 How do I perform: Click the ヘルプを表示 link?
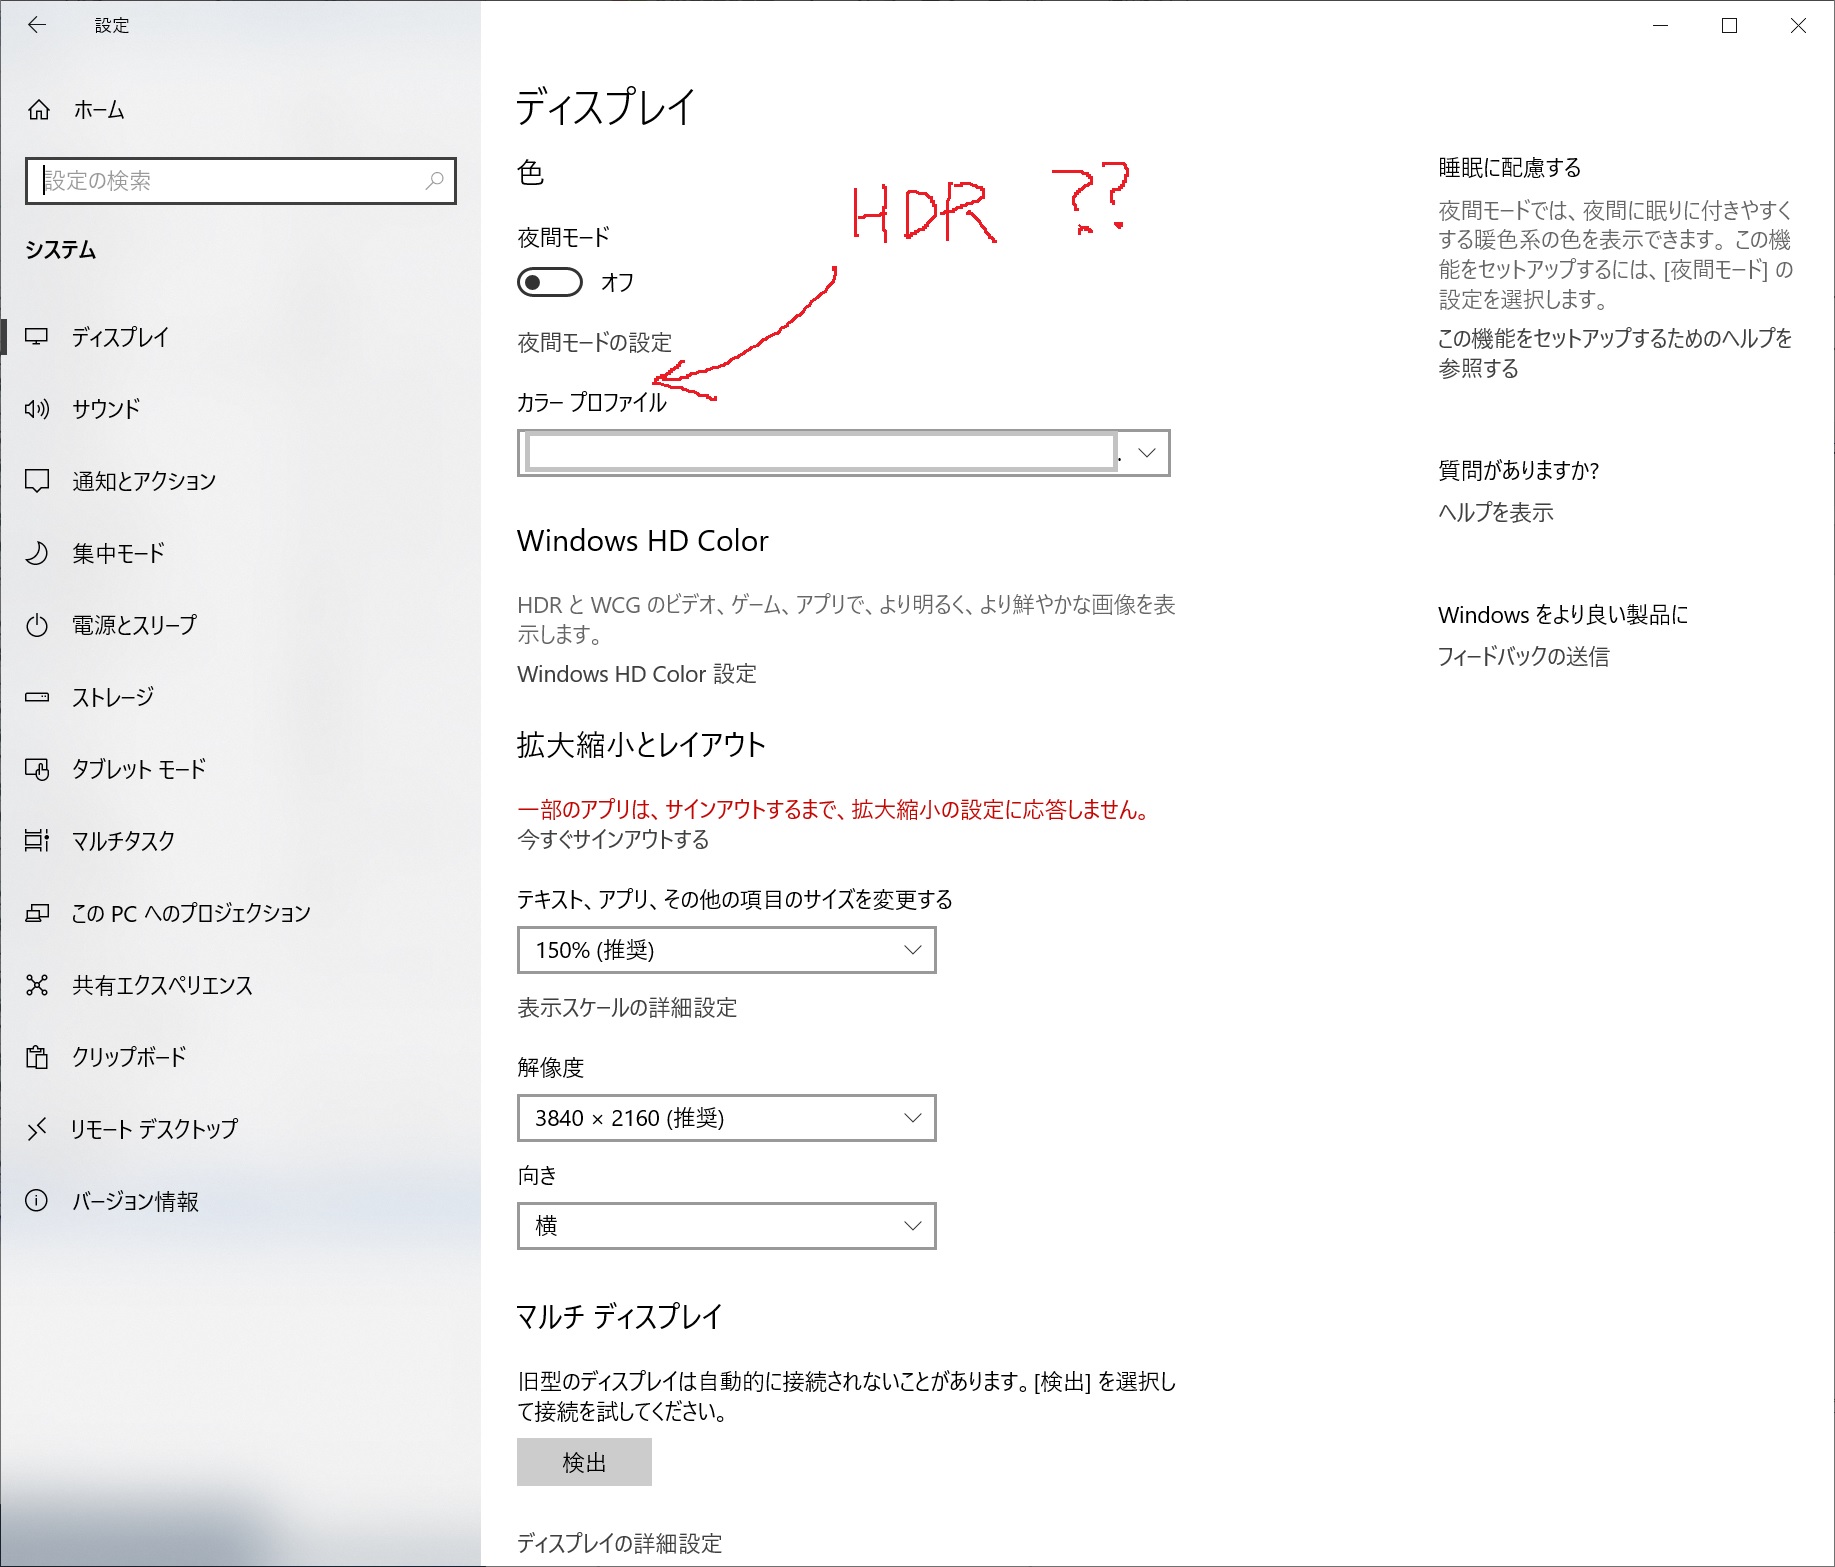point(1495,513)
